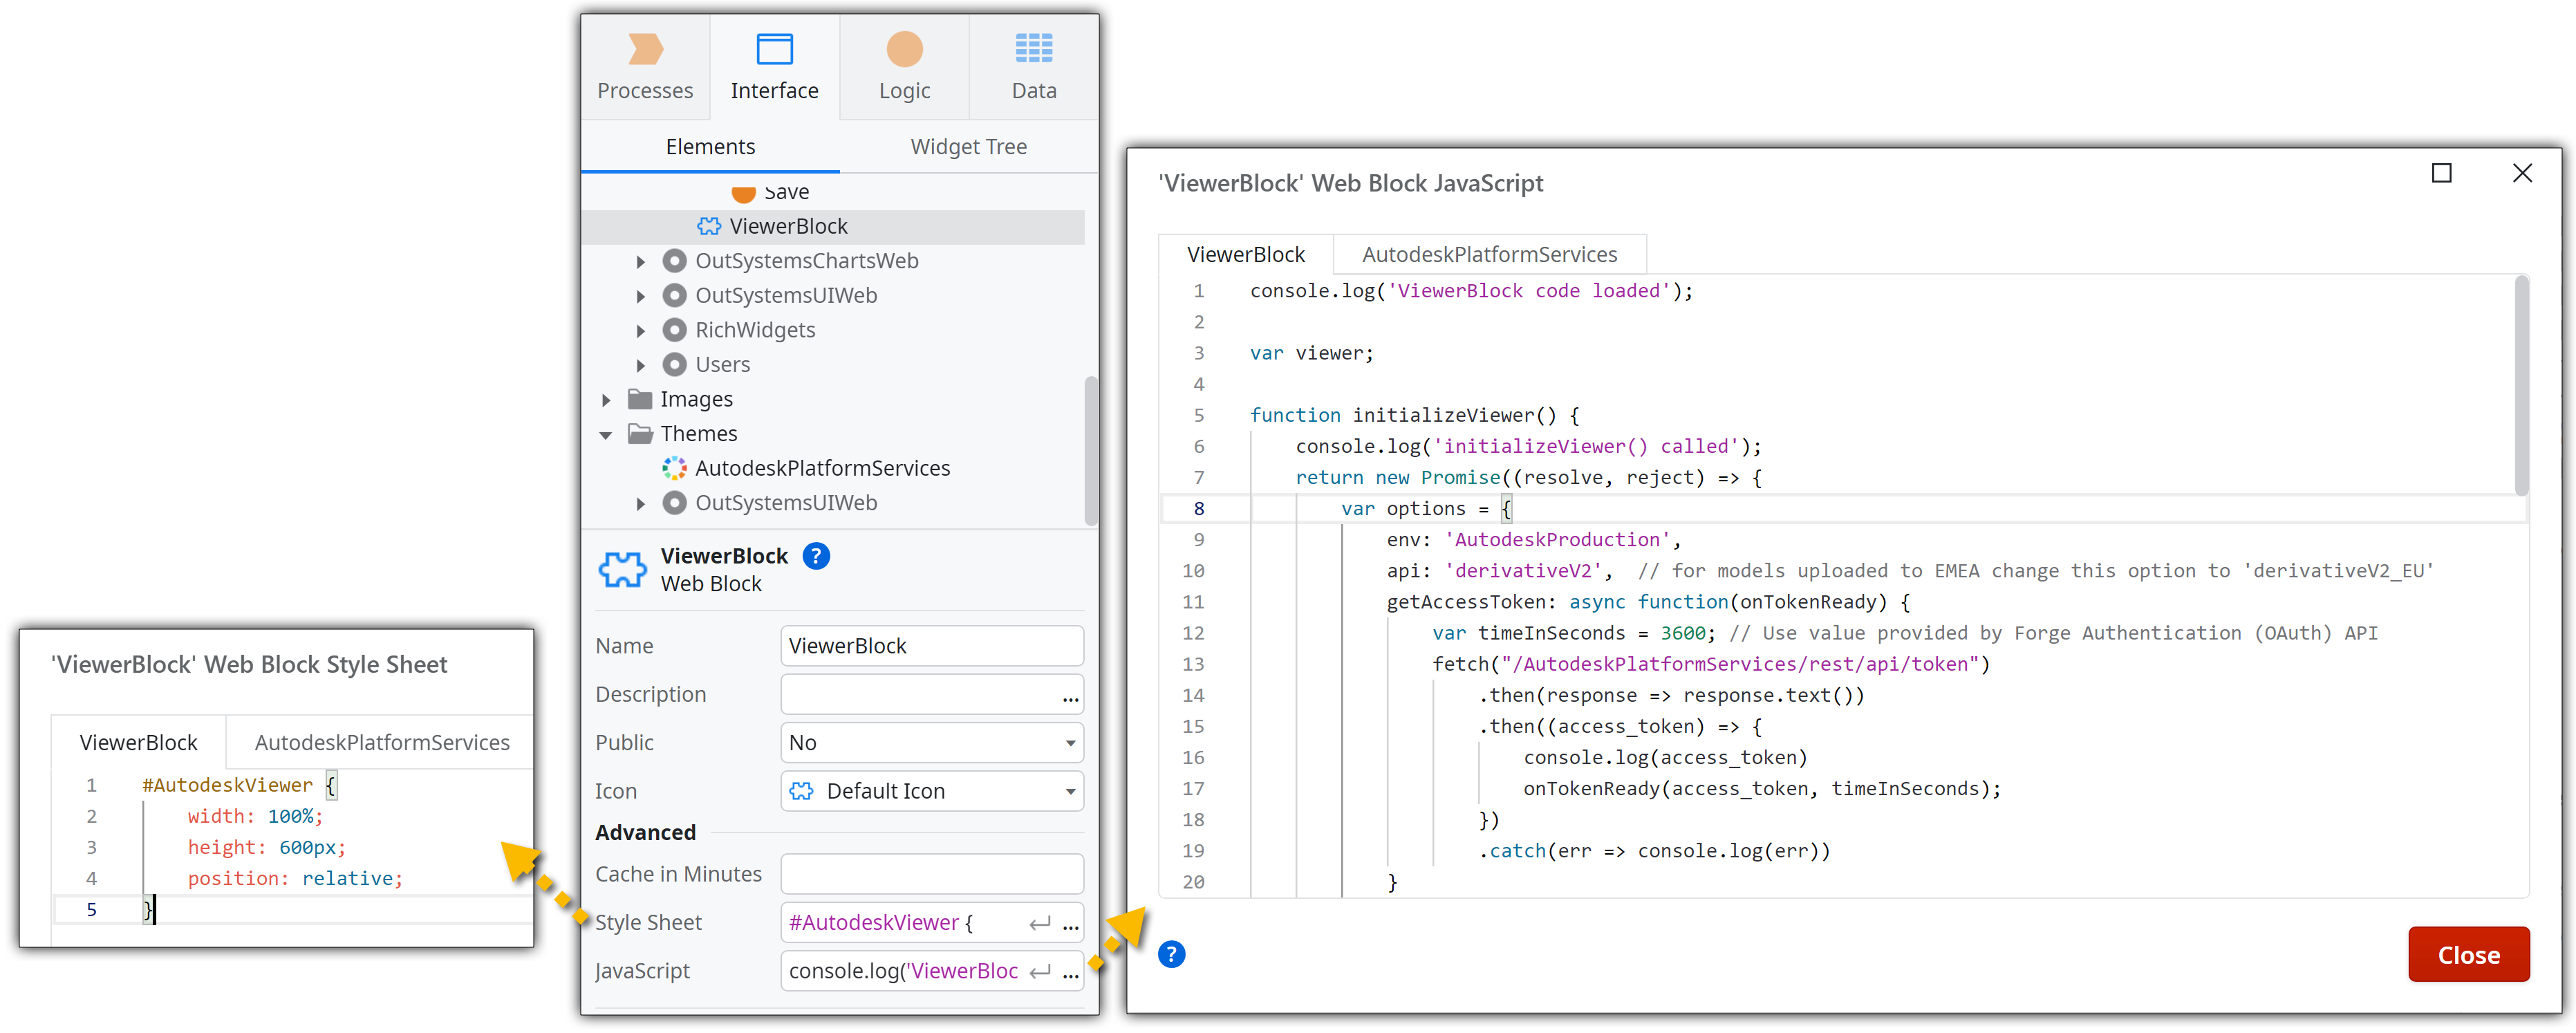The width and height of the screenshot is (2576, 1033).
Task: Click the Close button
Action: (x=2468, y=954)
